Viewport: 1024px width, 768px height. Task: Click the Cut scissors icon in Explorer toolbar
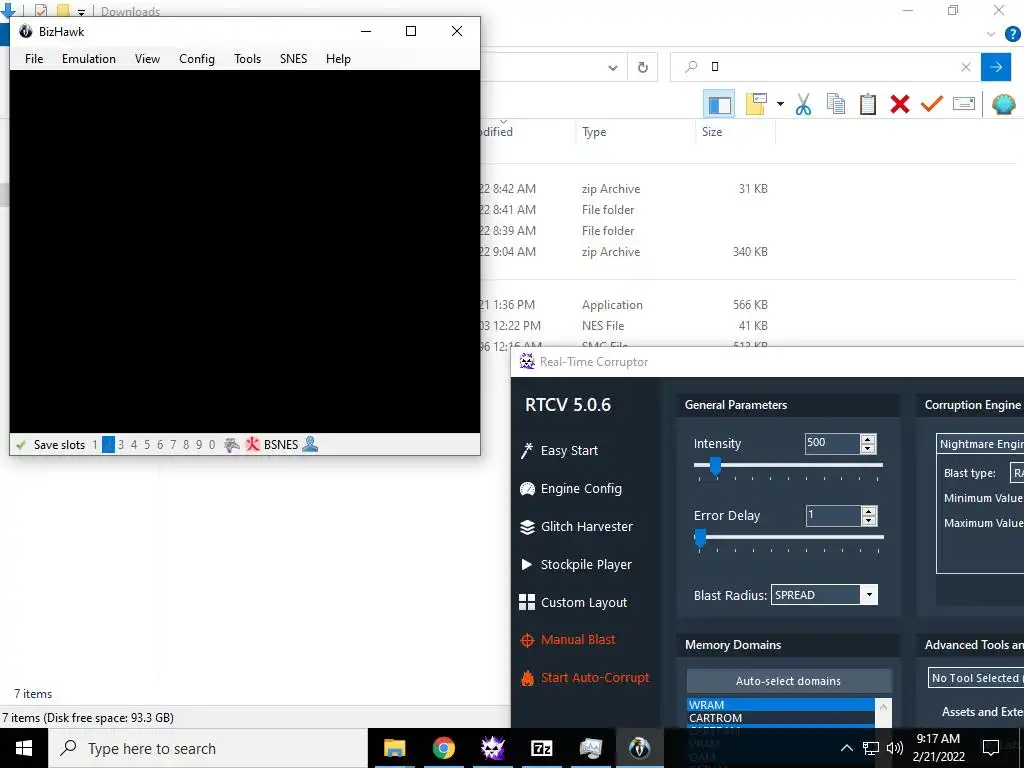(803, 104)
